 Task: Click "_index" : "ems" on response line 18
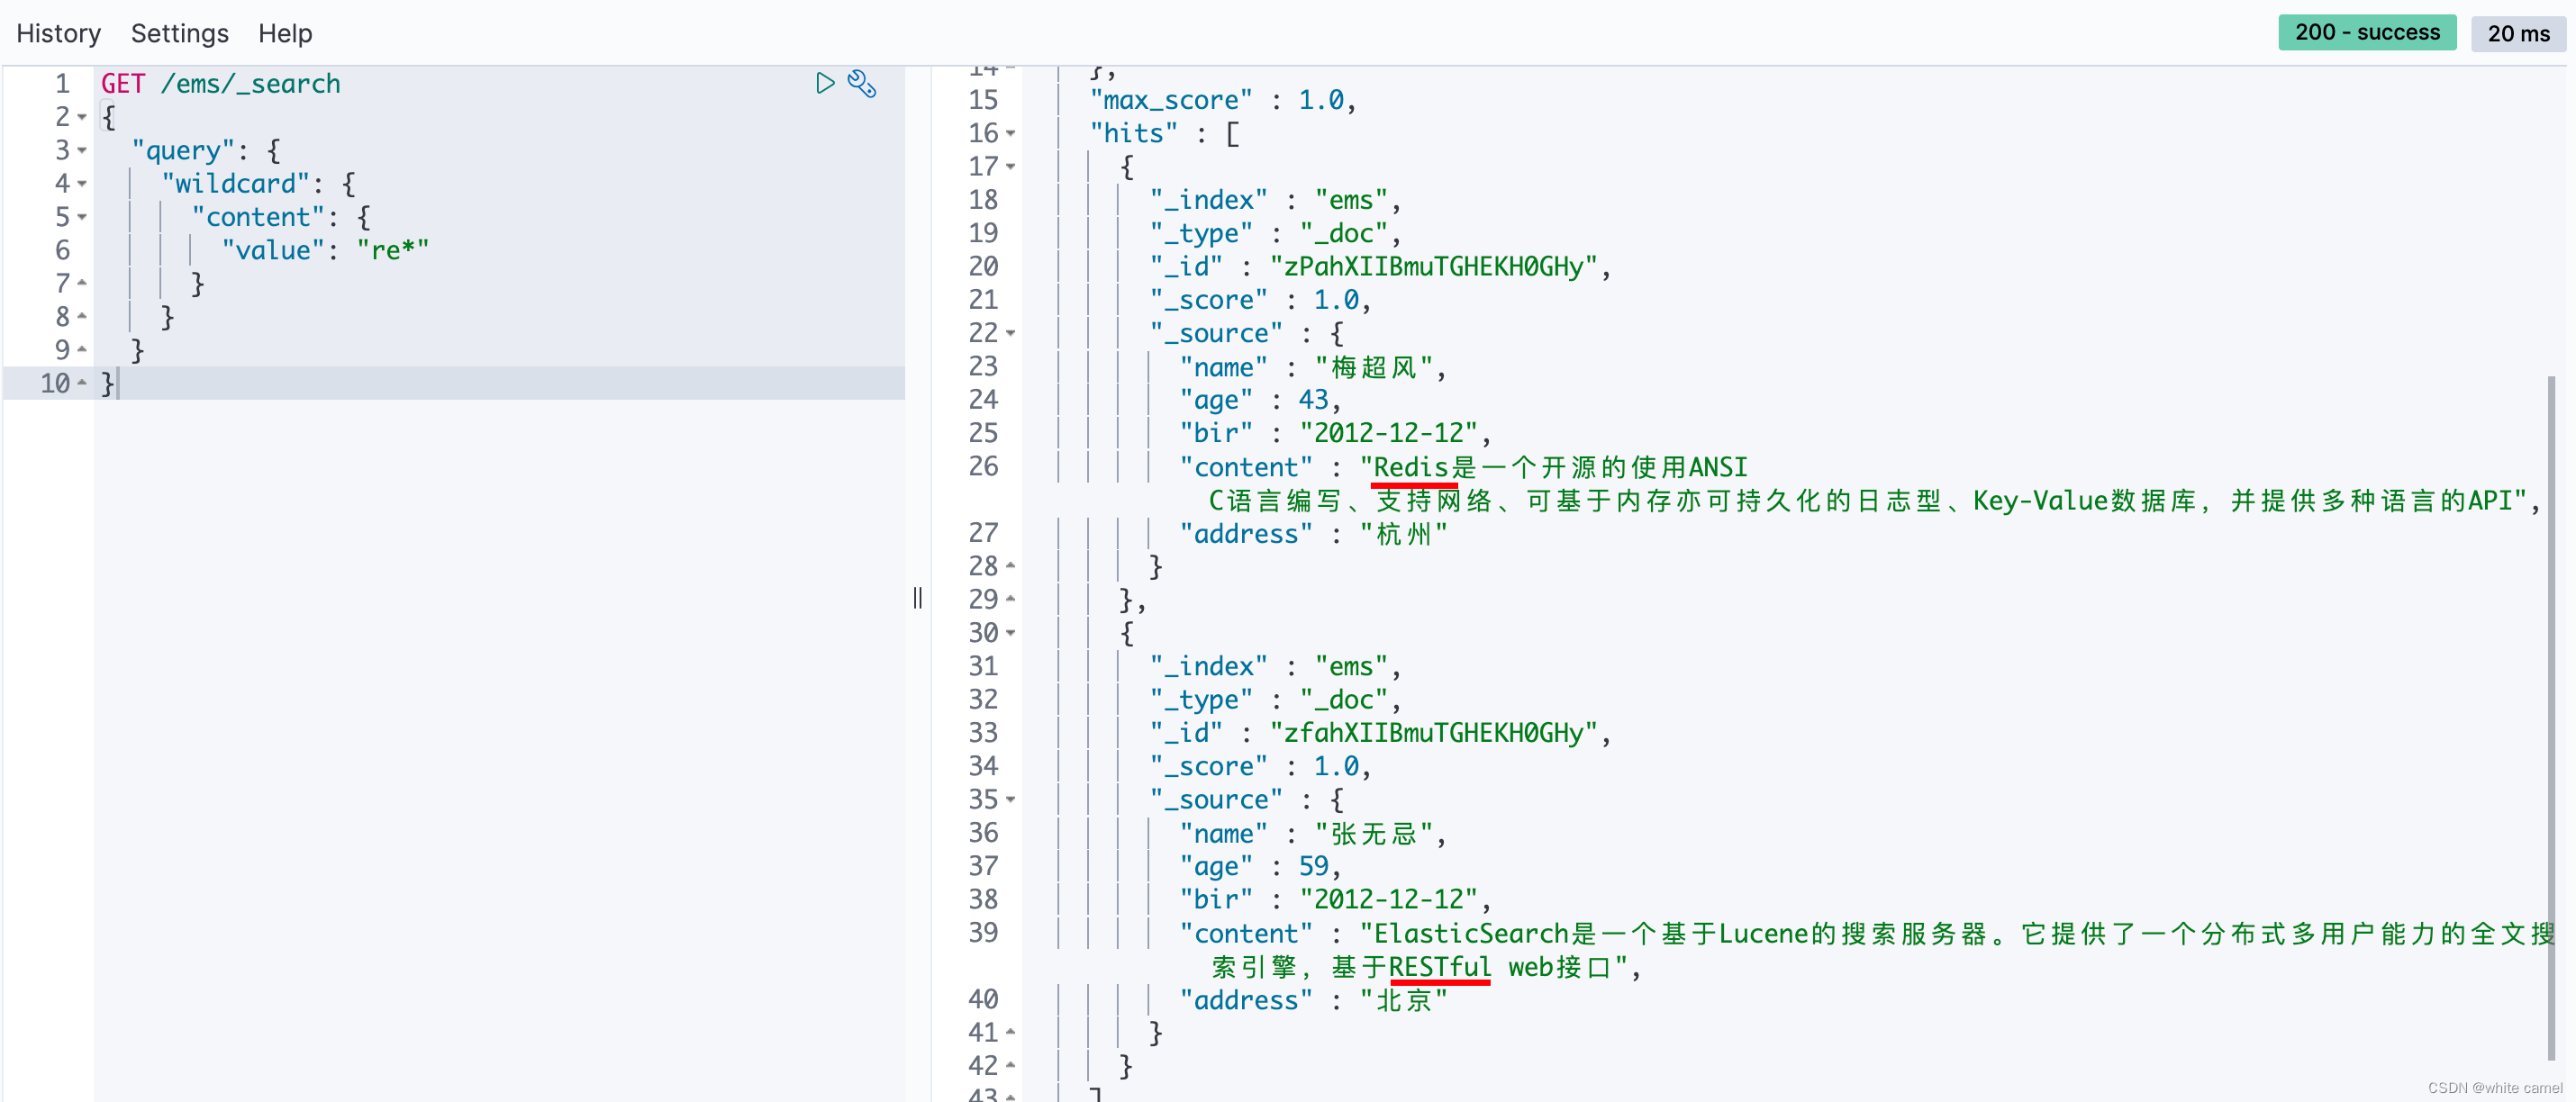click(1269, 200)
